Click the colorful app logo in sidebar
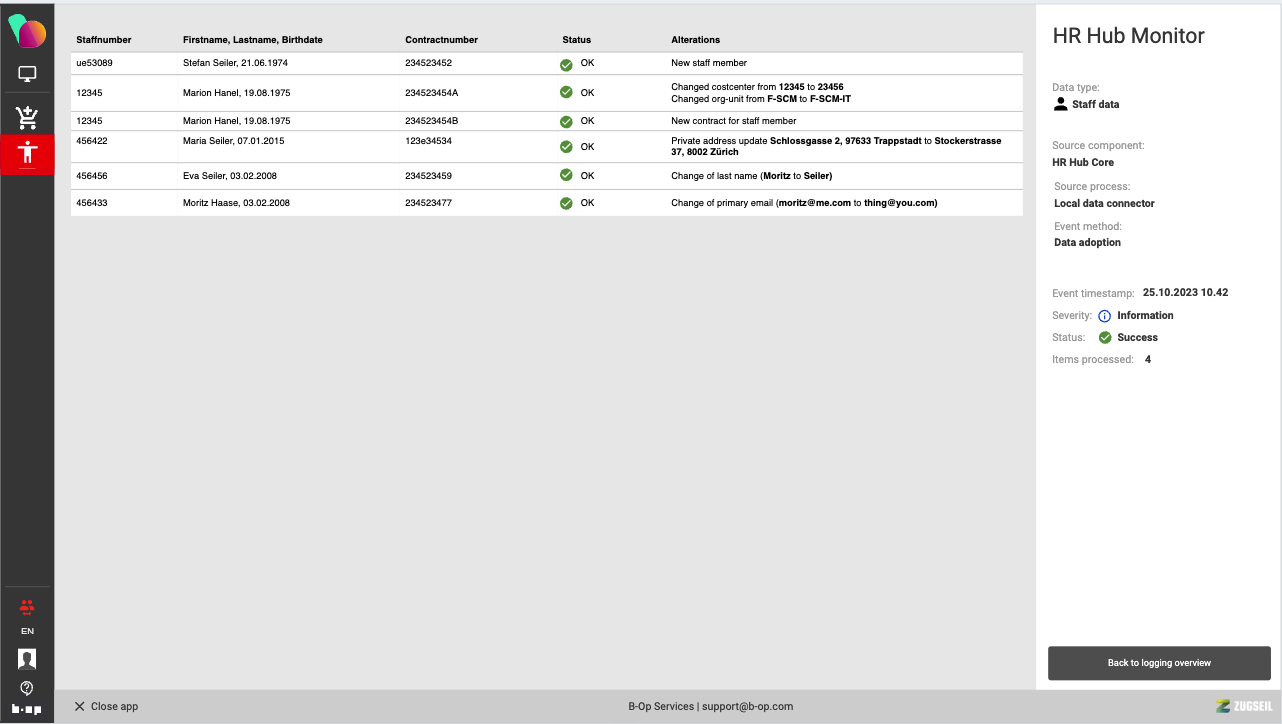The height and width of the screenshot is (724, 1282). pos(27,31)
